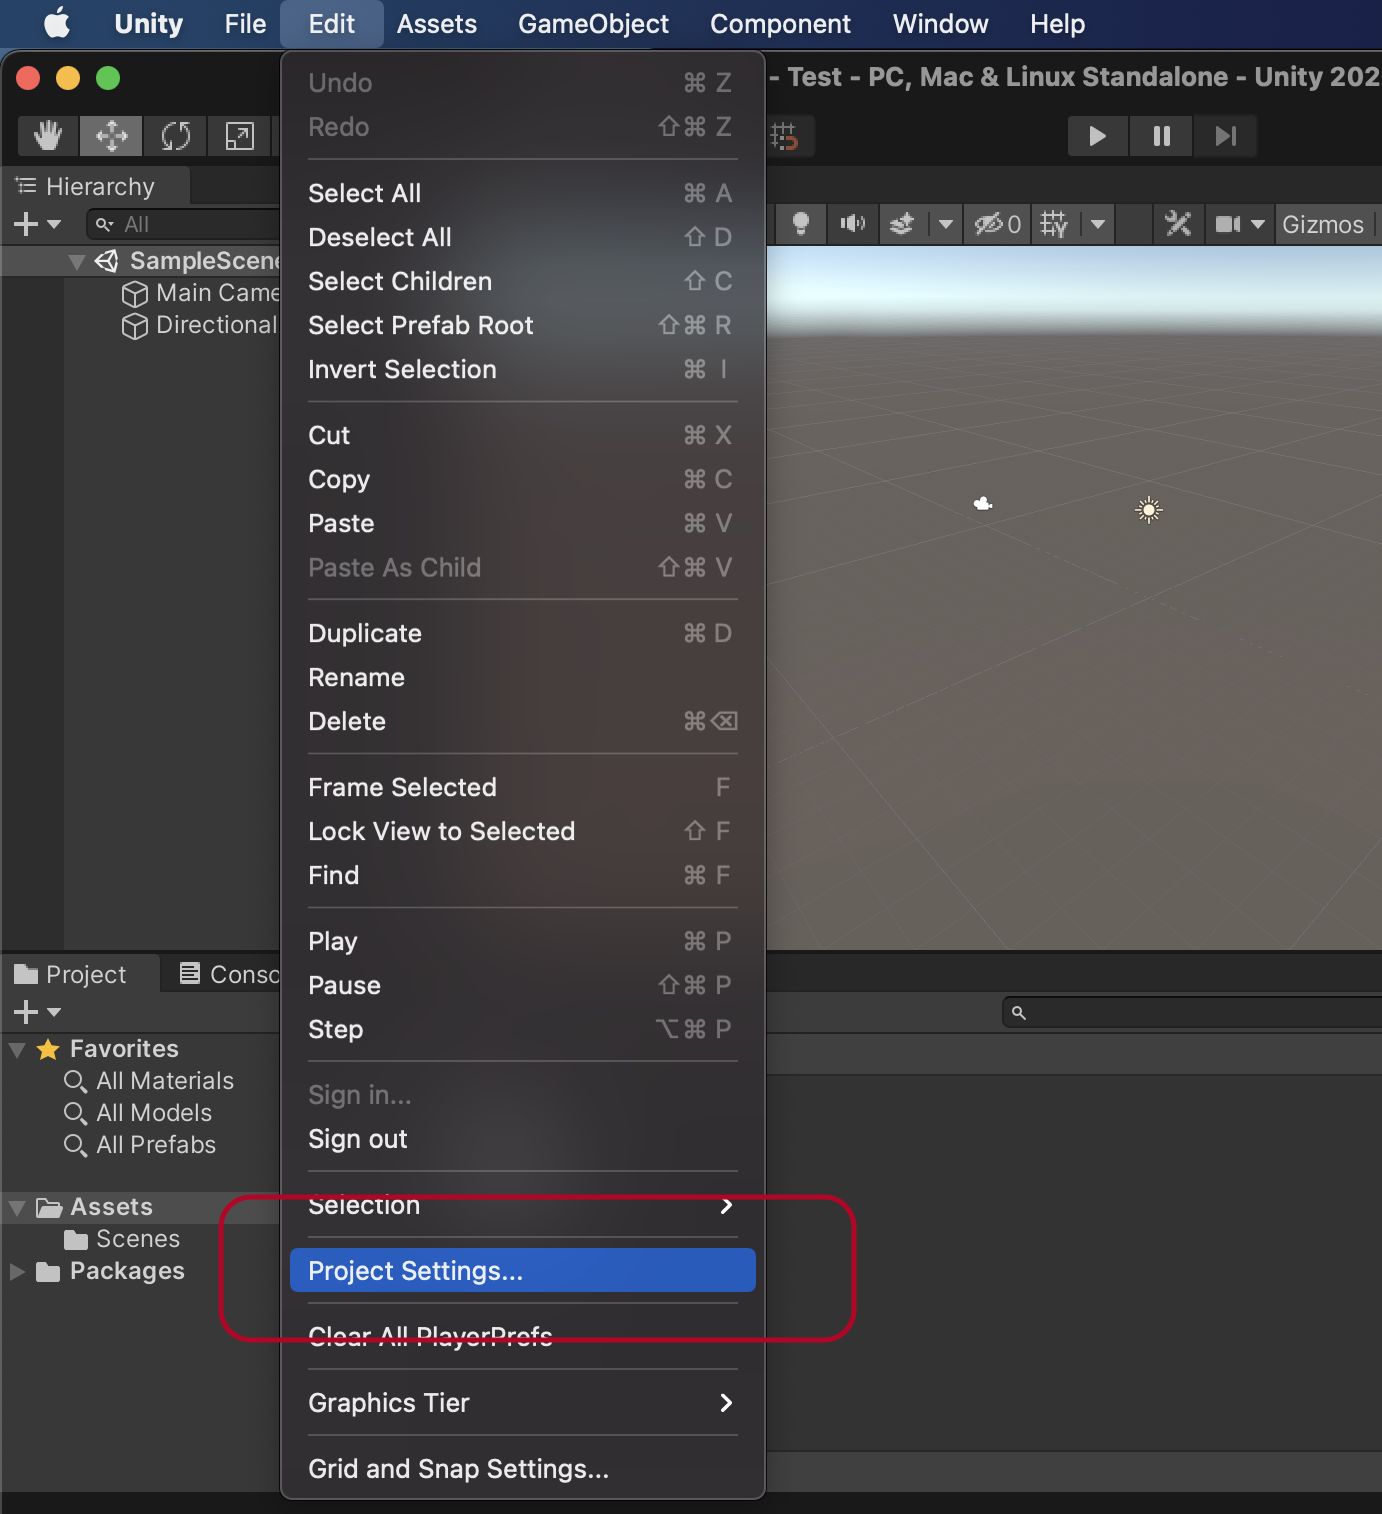Open the GameObject menu

pyautogui.click(x=593, y=24)
